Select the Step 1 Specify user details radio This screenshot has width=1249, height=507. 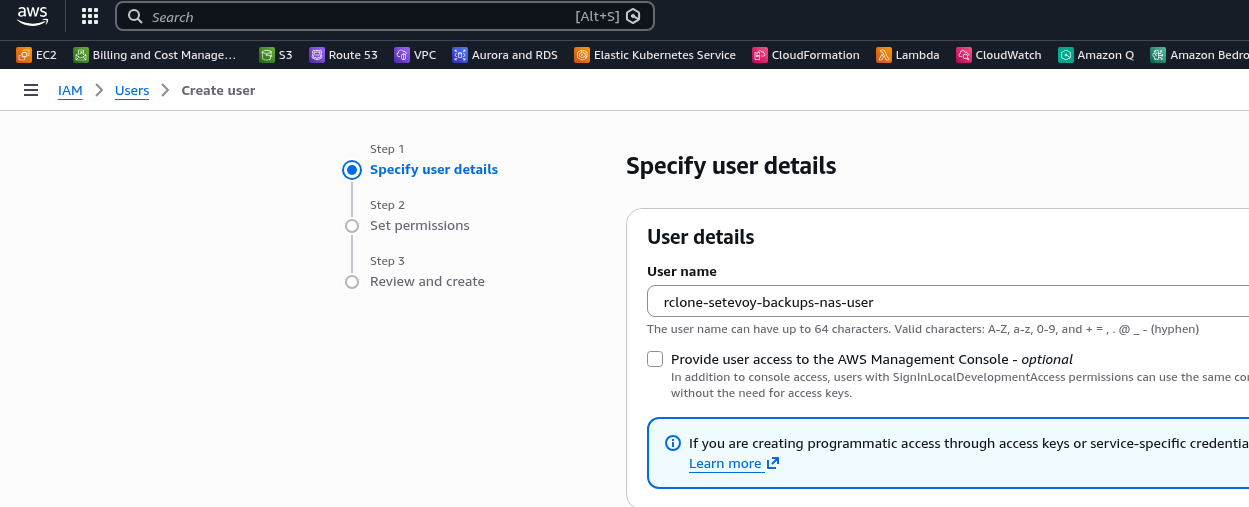(352, 170)
